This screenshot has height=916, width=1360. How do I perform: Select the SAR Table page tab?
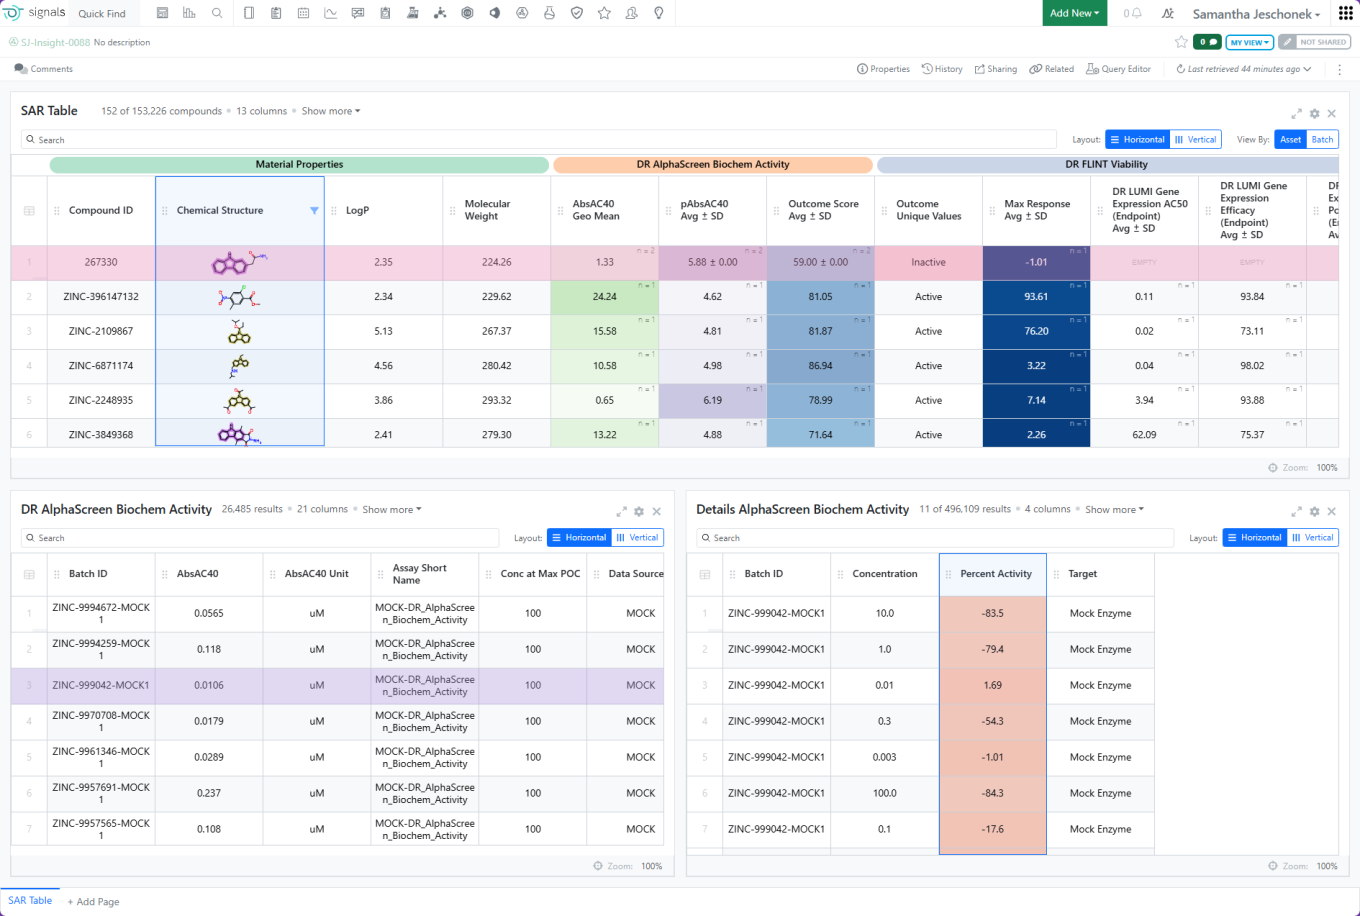click(x=30, y=900)
